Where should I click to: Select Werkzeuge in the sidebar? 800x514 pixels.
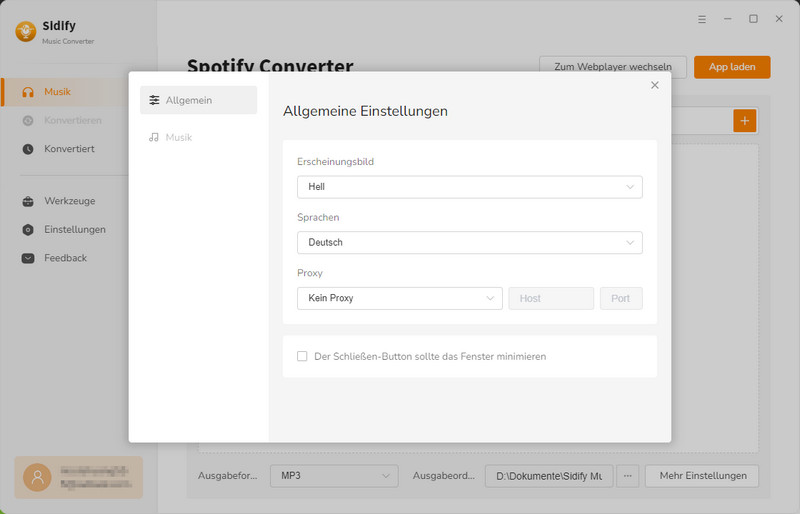[69, 201]
